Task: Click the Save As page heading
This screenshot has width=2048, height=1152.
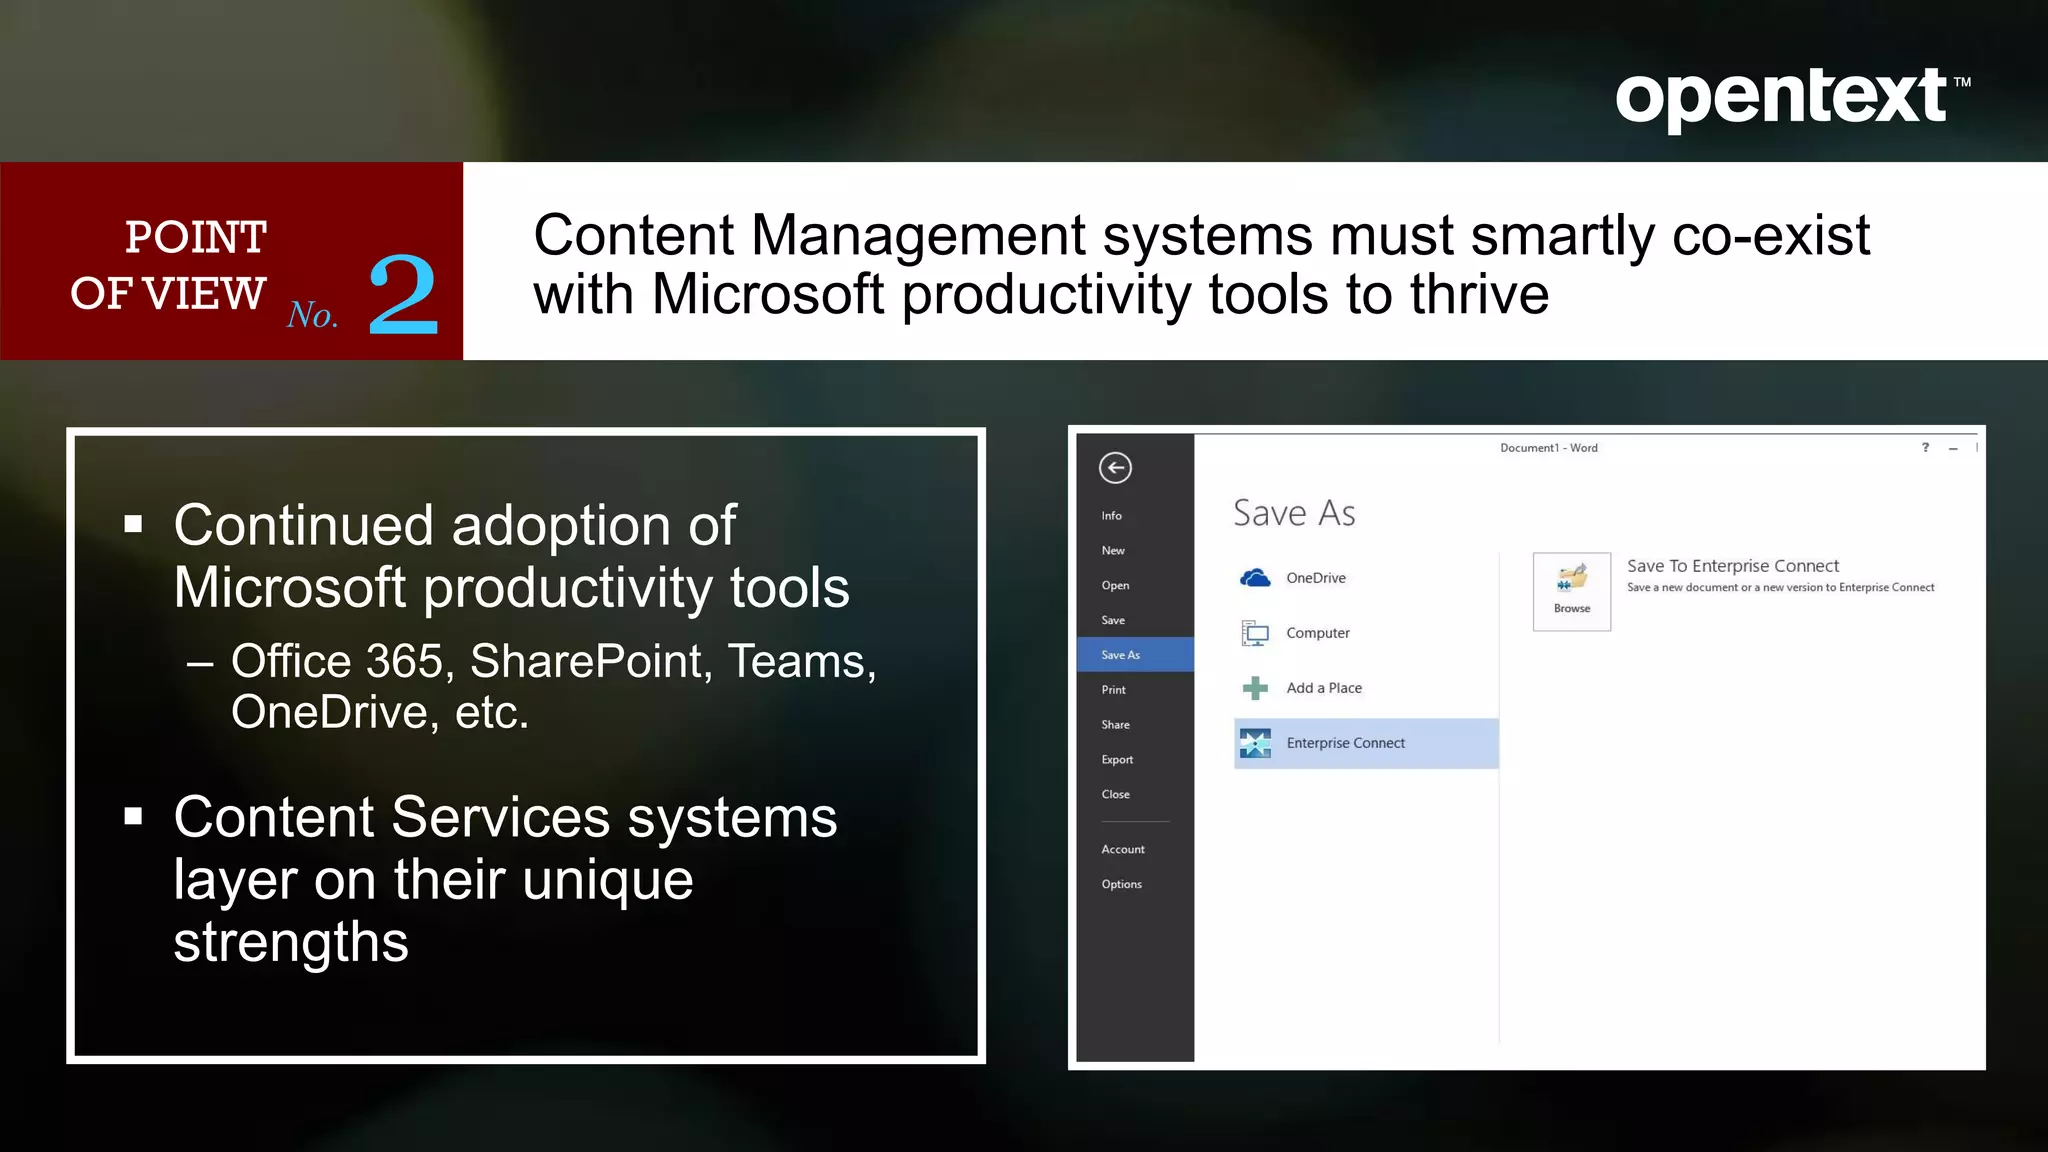Action: (1294, 513)
